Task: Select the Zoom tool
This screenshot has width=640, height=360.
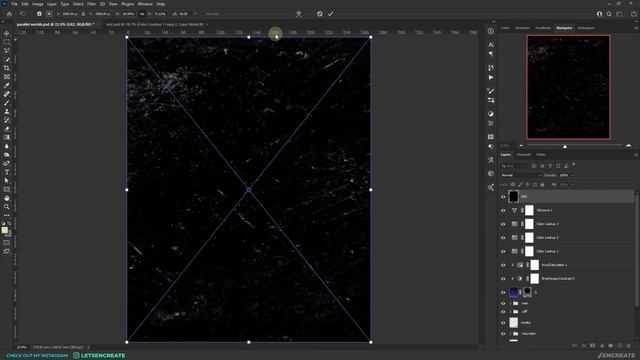Action: coord(7,207)
